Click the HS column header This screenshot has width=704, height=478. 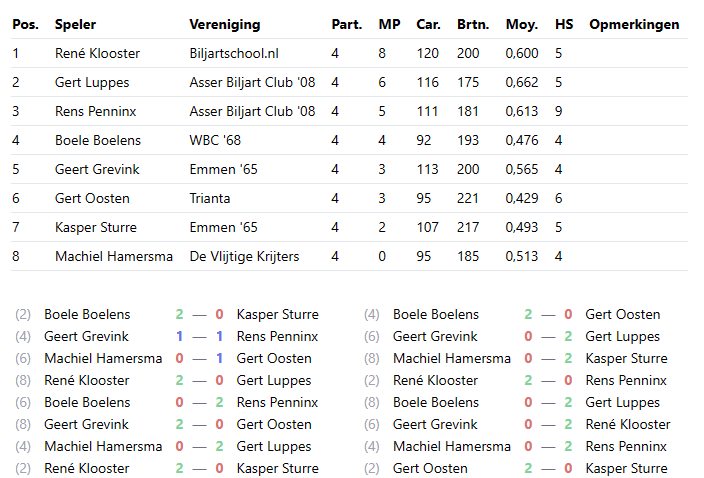point(564,24)
